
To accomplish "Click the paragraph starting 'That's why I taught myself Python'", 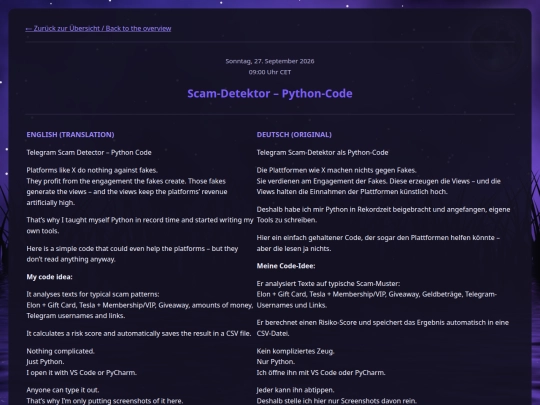I will pyautogui.click(x=140, y=225).
